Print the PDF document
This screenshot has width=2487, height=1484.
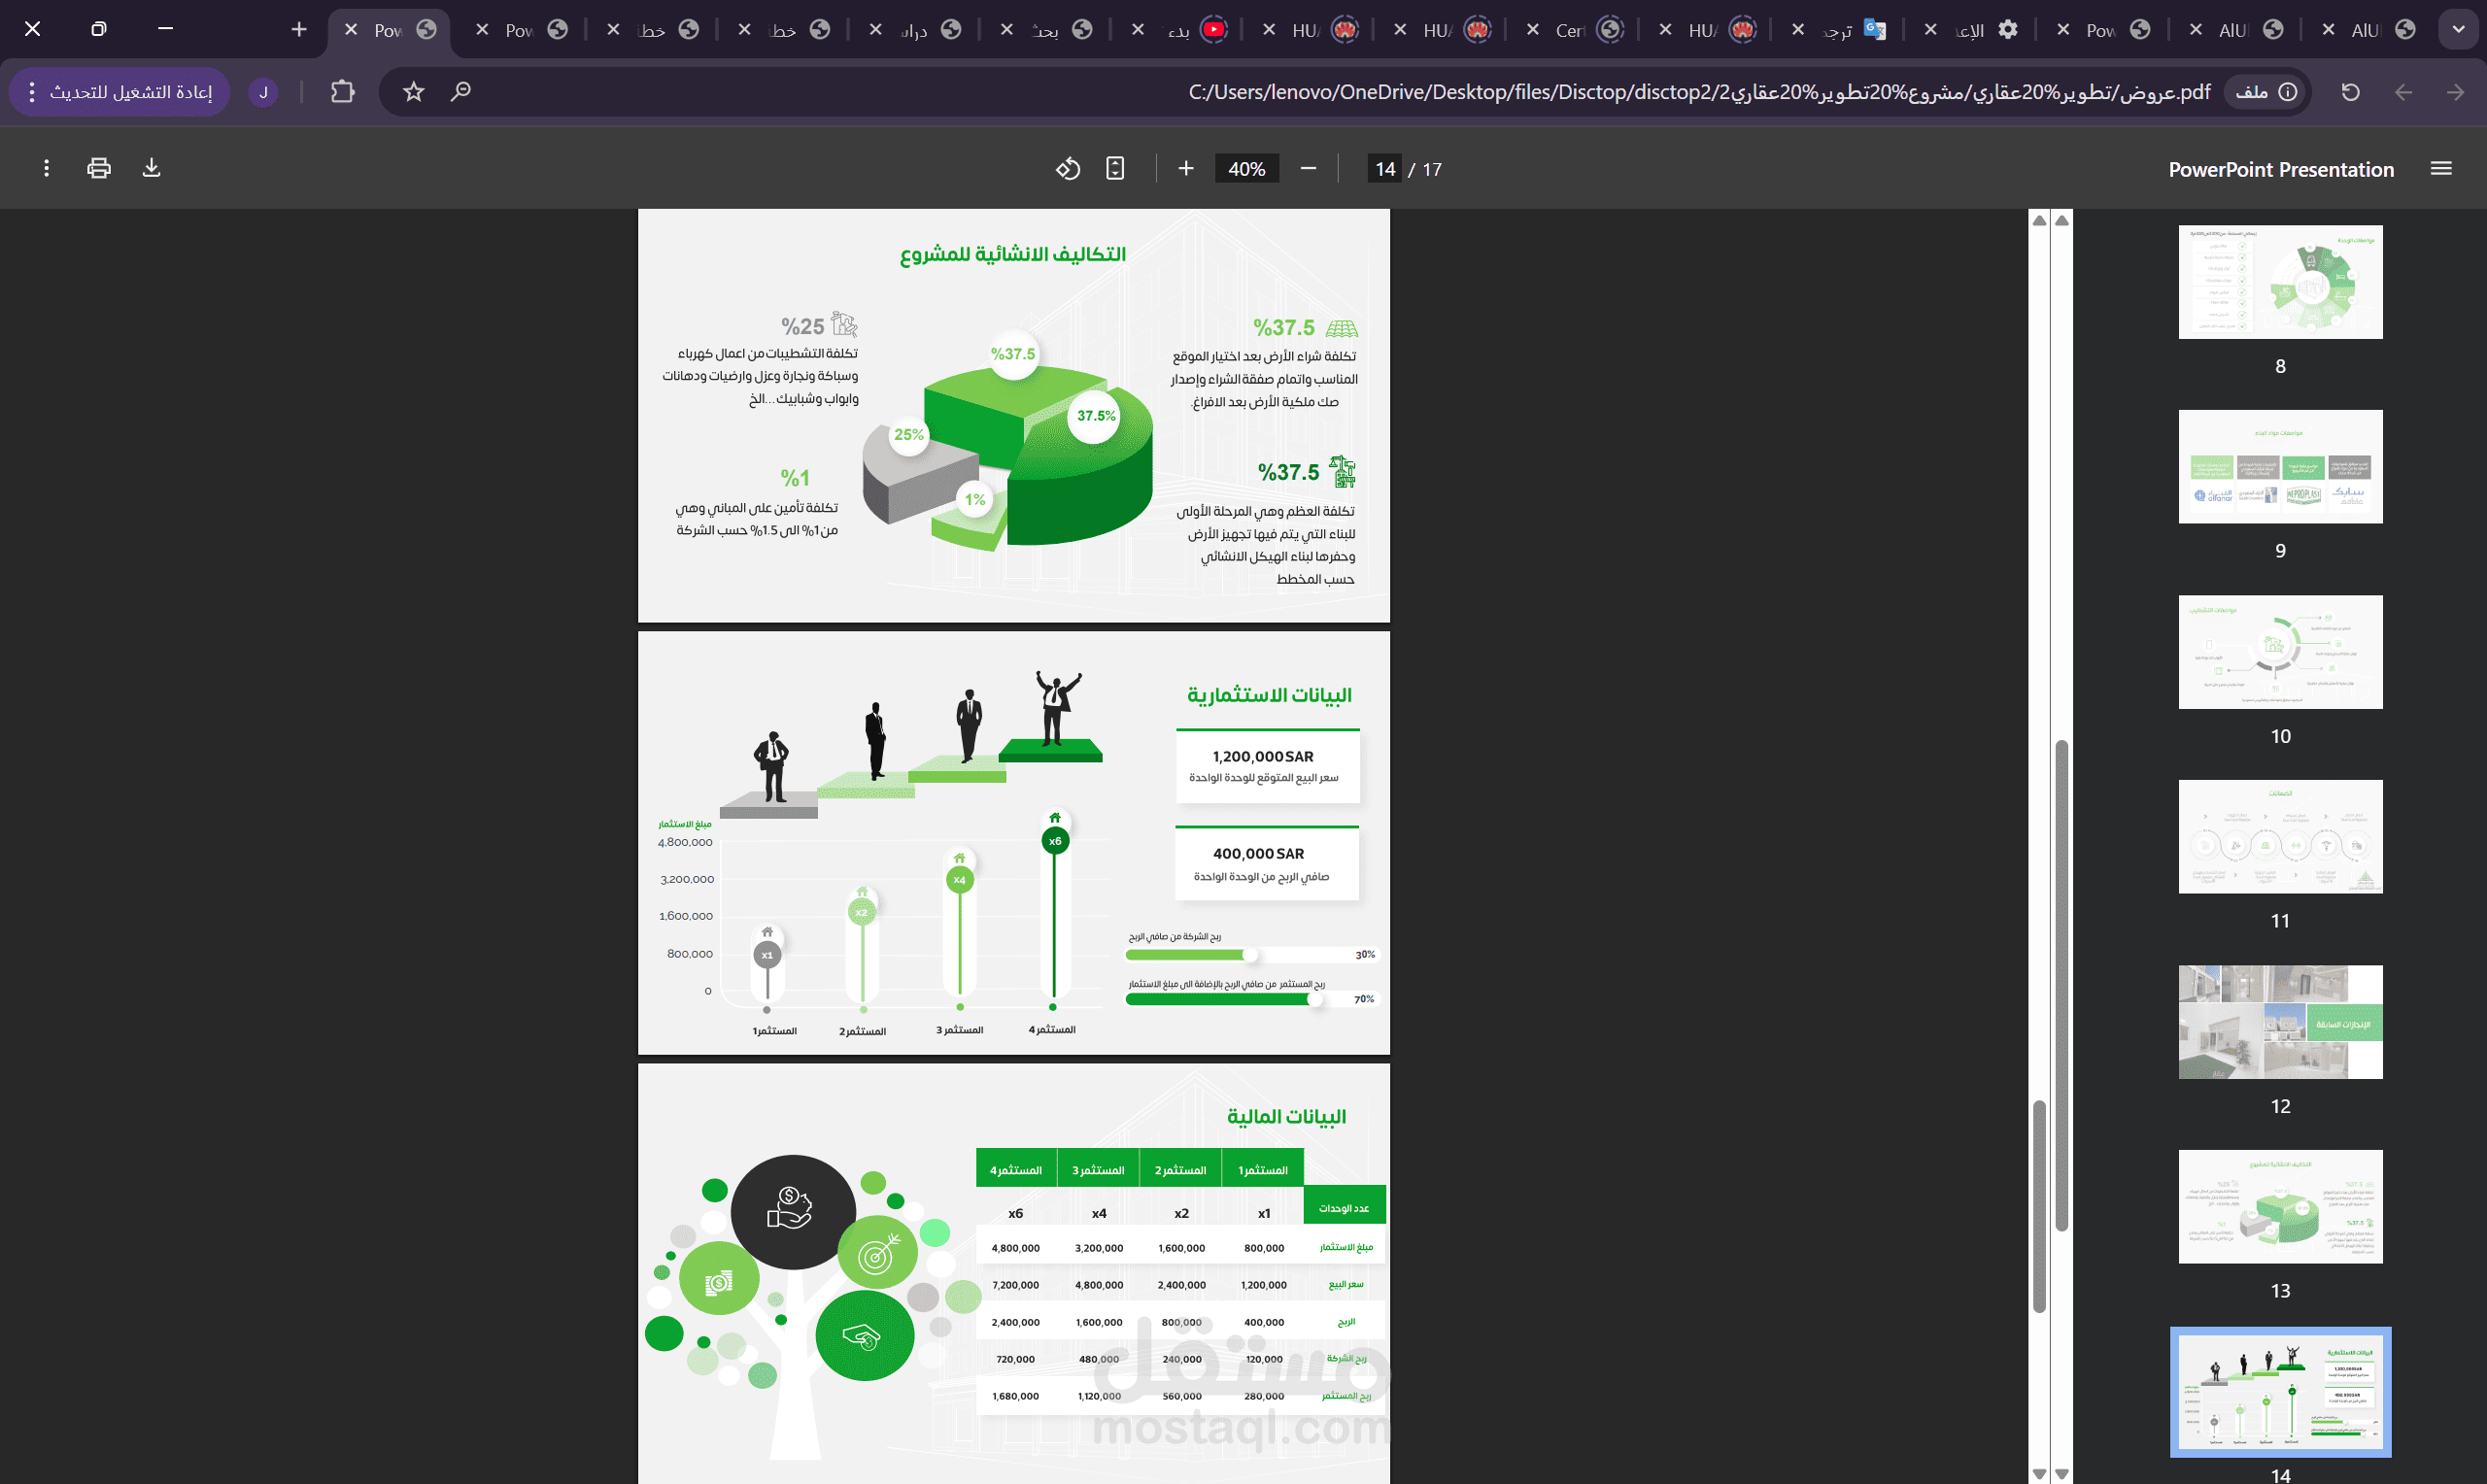pyautogui.click(x=99, y=168)
